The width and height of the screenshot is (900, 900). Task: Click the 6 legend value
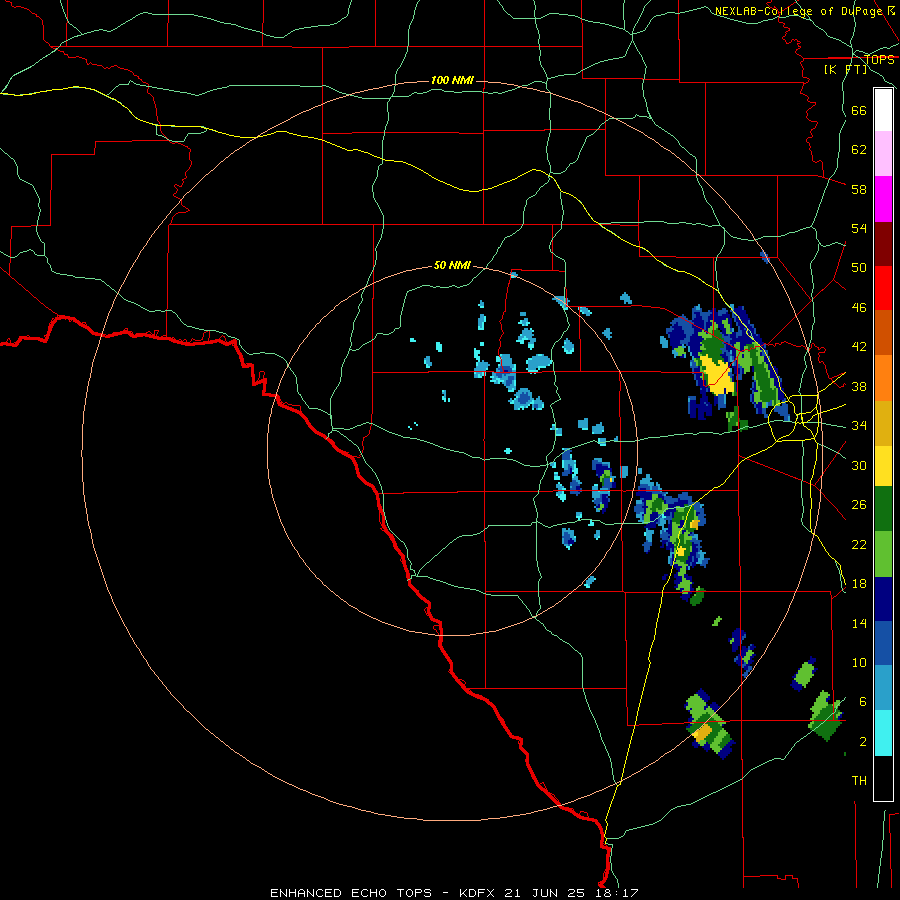[x=862, y=701]
